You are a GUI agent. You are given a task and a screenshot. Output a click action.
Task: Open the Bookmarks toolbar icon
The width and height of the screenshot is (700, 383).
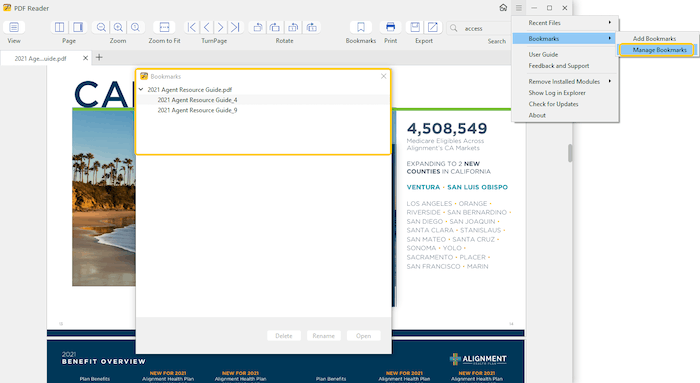[361, 27]
